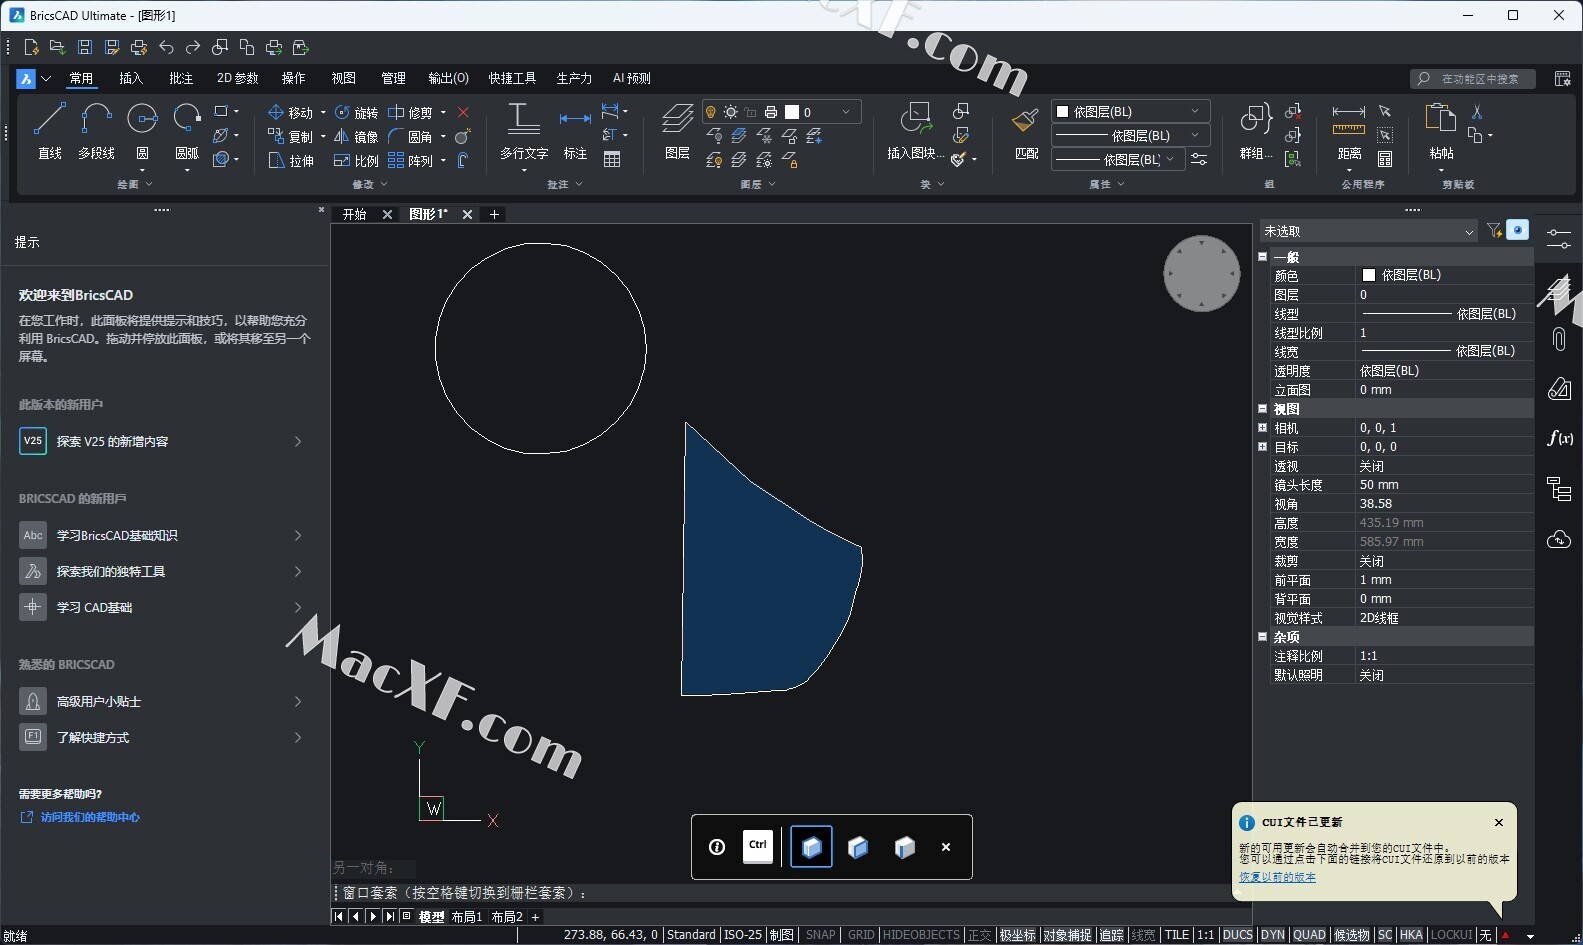Toggle 追踪 tracking in status bar

1111,935
